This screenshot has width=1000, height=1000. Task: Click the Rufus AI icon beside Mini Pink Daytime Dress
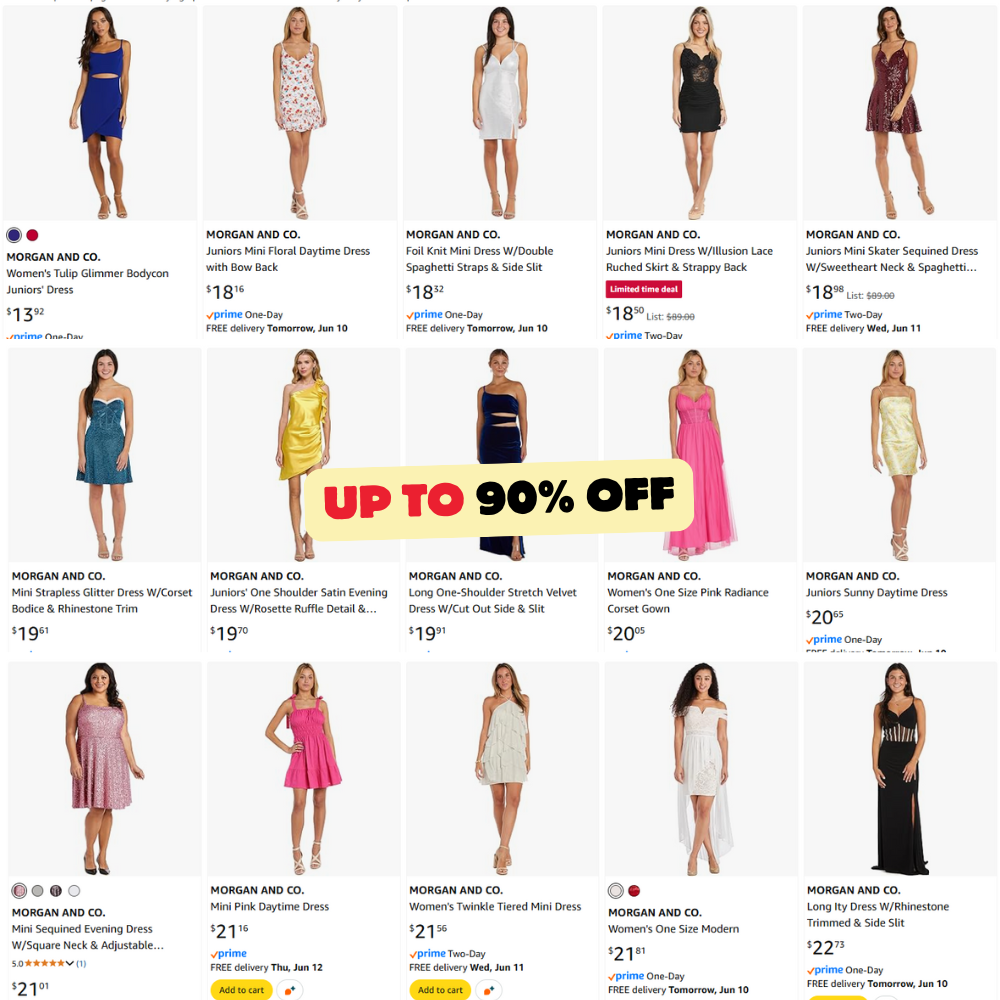(x=290, y=990)
